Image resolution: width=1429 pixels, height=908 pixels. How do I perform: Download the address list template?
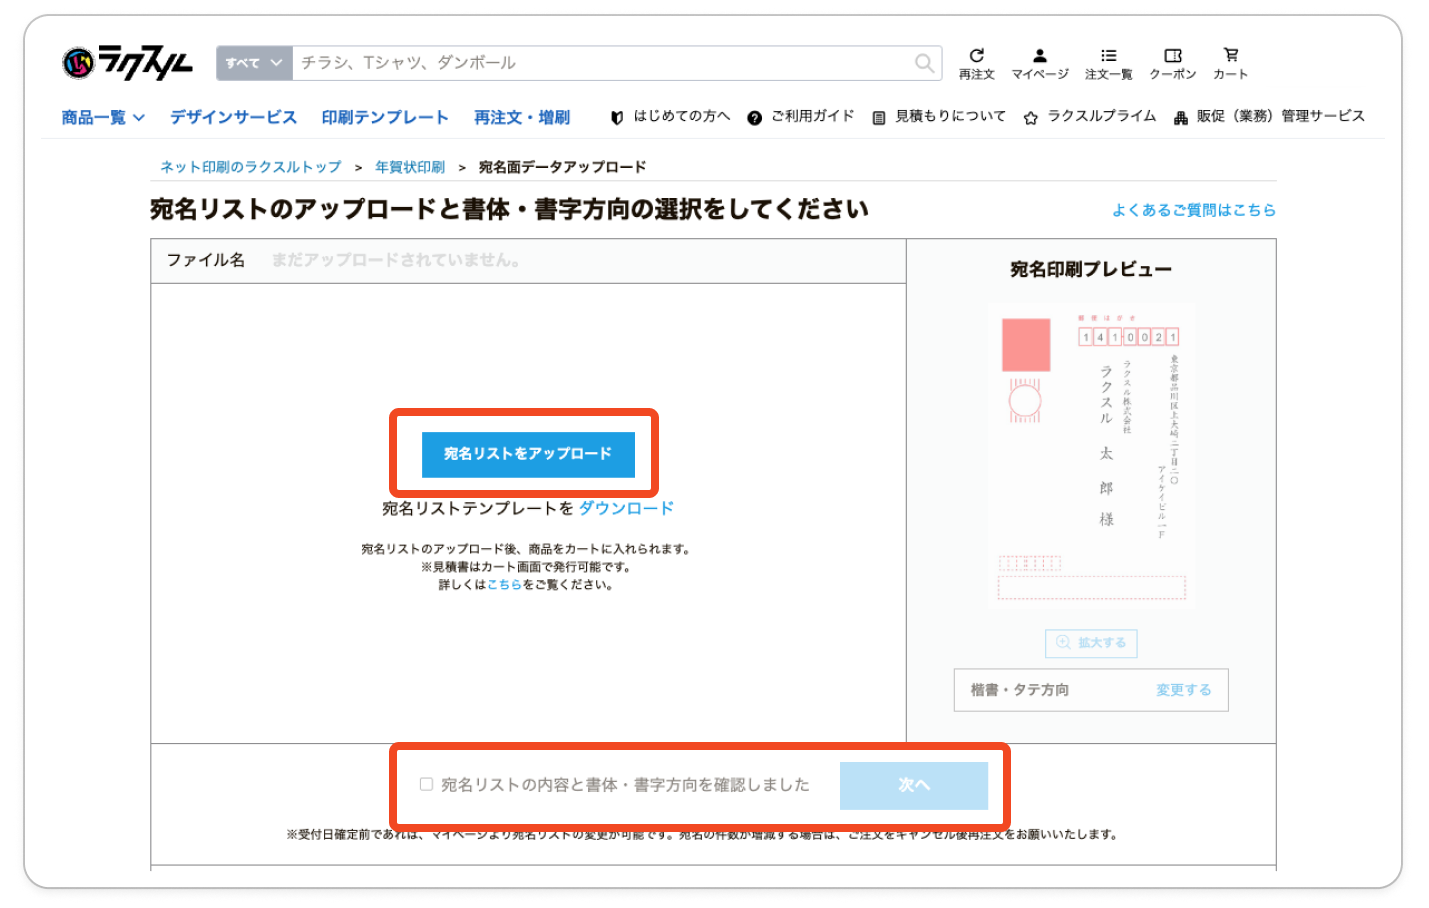tap(626, 508)
